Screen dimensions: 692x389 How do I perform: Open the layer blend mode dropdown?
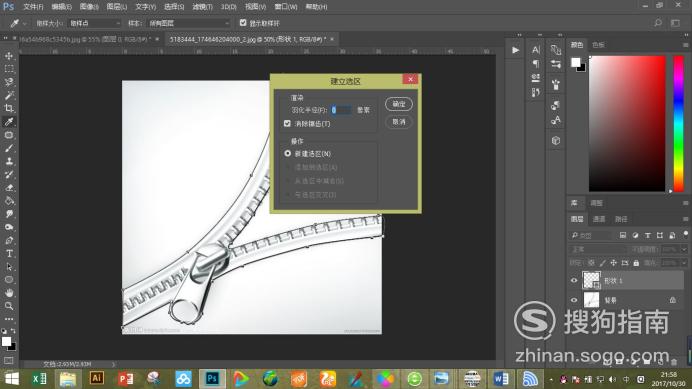click(596, 249)
